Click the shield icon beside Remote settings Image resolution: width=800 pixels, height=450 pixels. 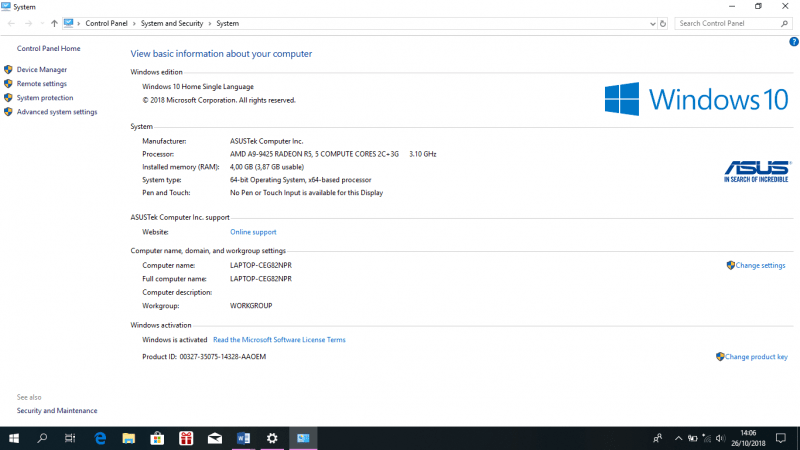(8, 84)
